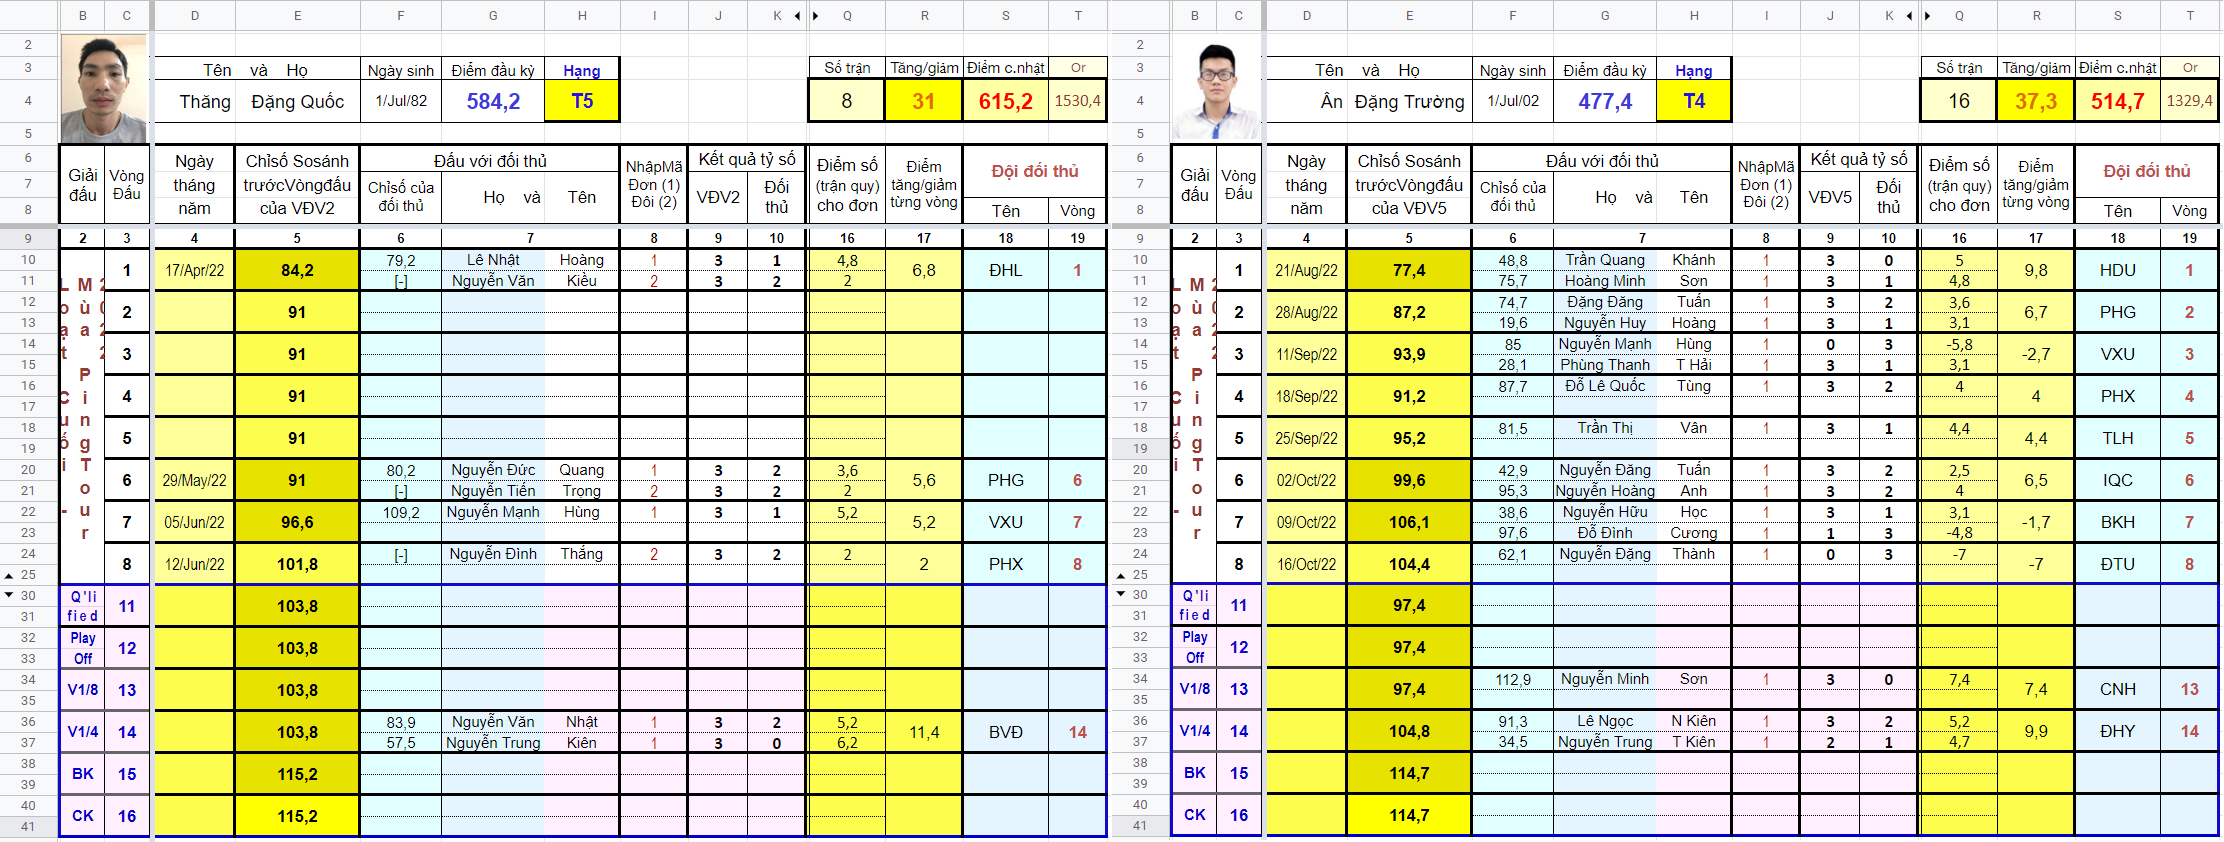Open the photo of player Ân Đặng Trường

click(1216, 91)
